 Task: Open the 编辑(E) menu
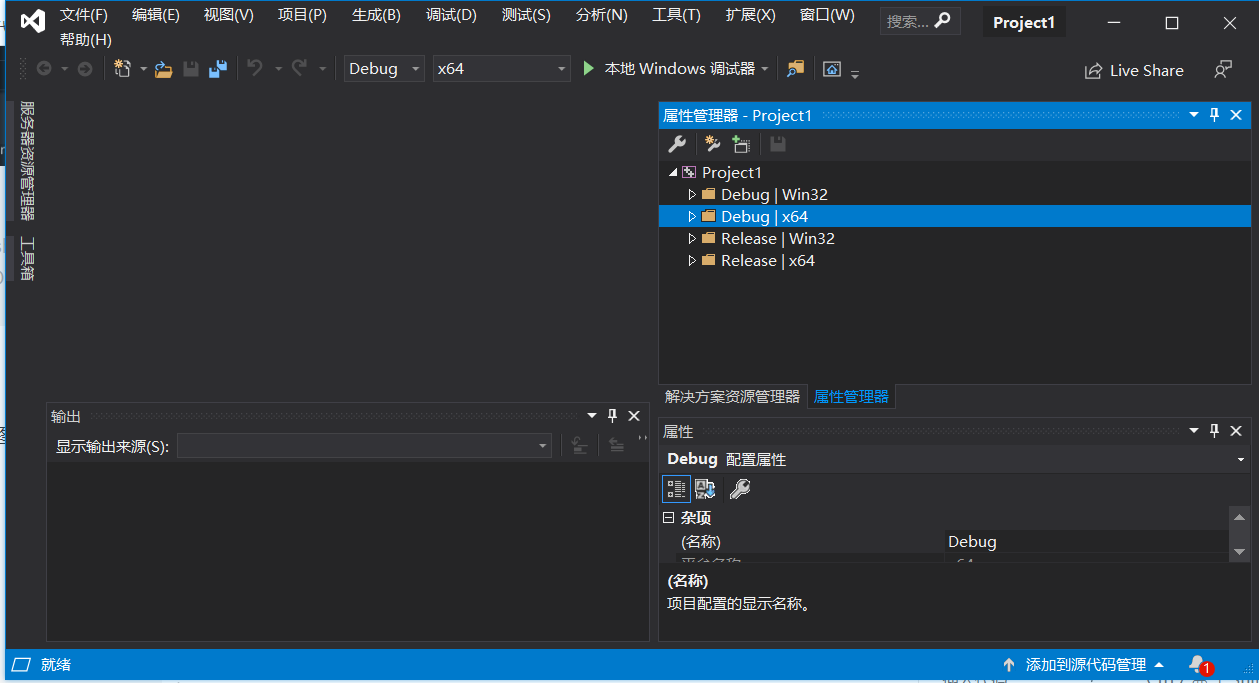(x=156, y=15)
